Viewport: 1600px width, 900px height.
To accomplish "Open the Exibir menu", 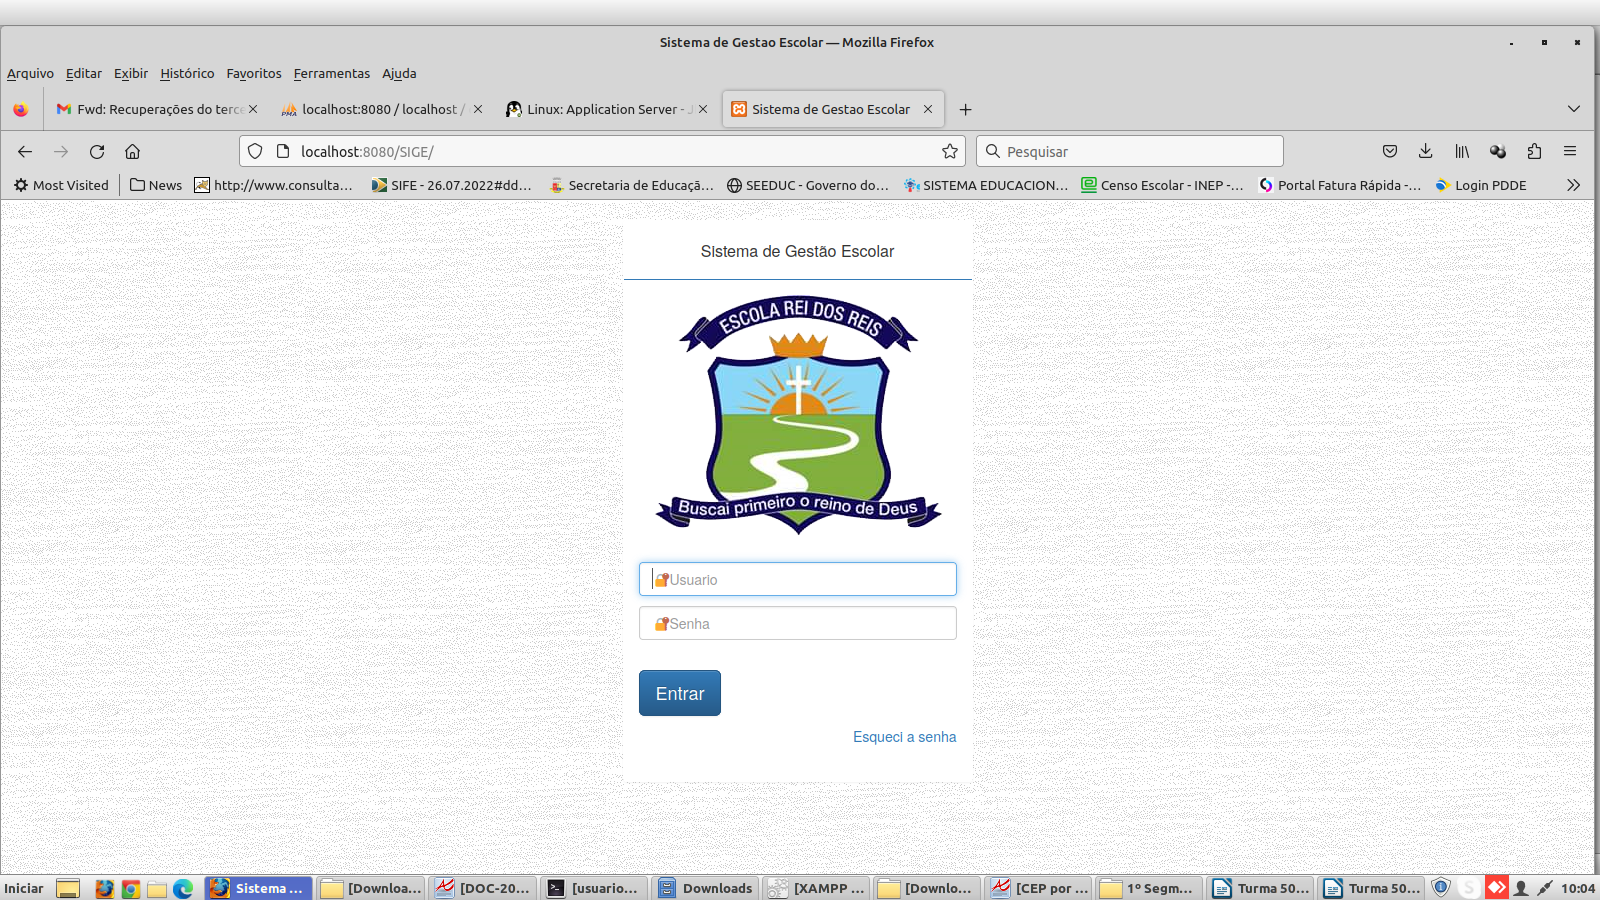I will click(x=131, y=73).
